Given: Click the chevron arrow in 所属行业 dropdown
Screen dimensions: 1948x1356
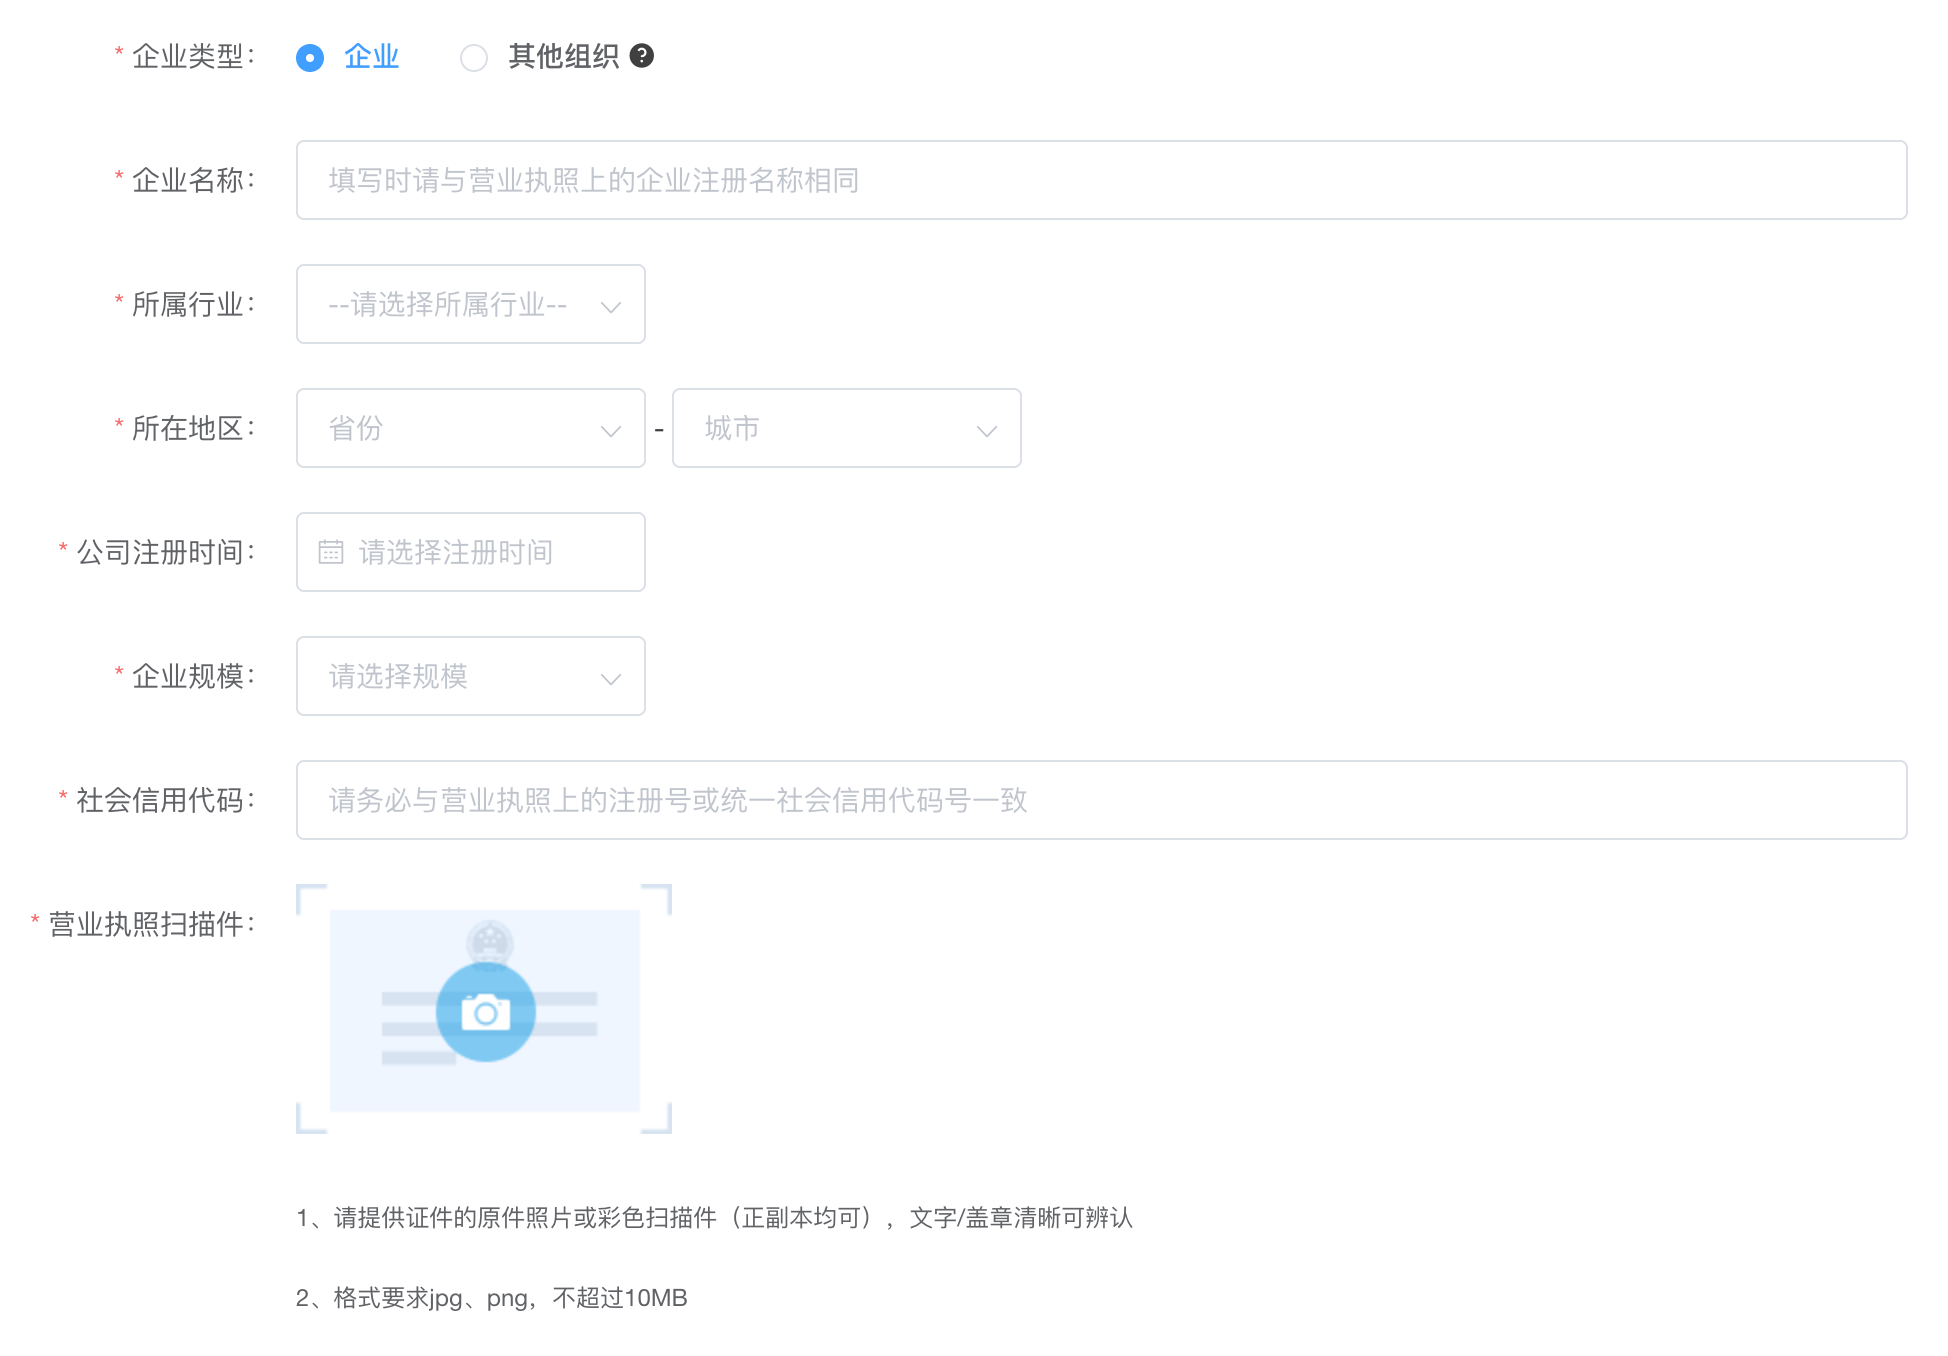Looking at the screenshot, I should pos(610,306).
